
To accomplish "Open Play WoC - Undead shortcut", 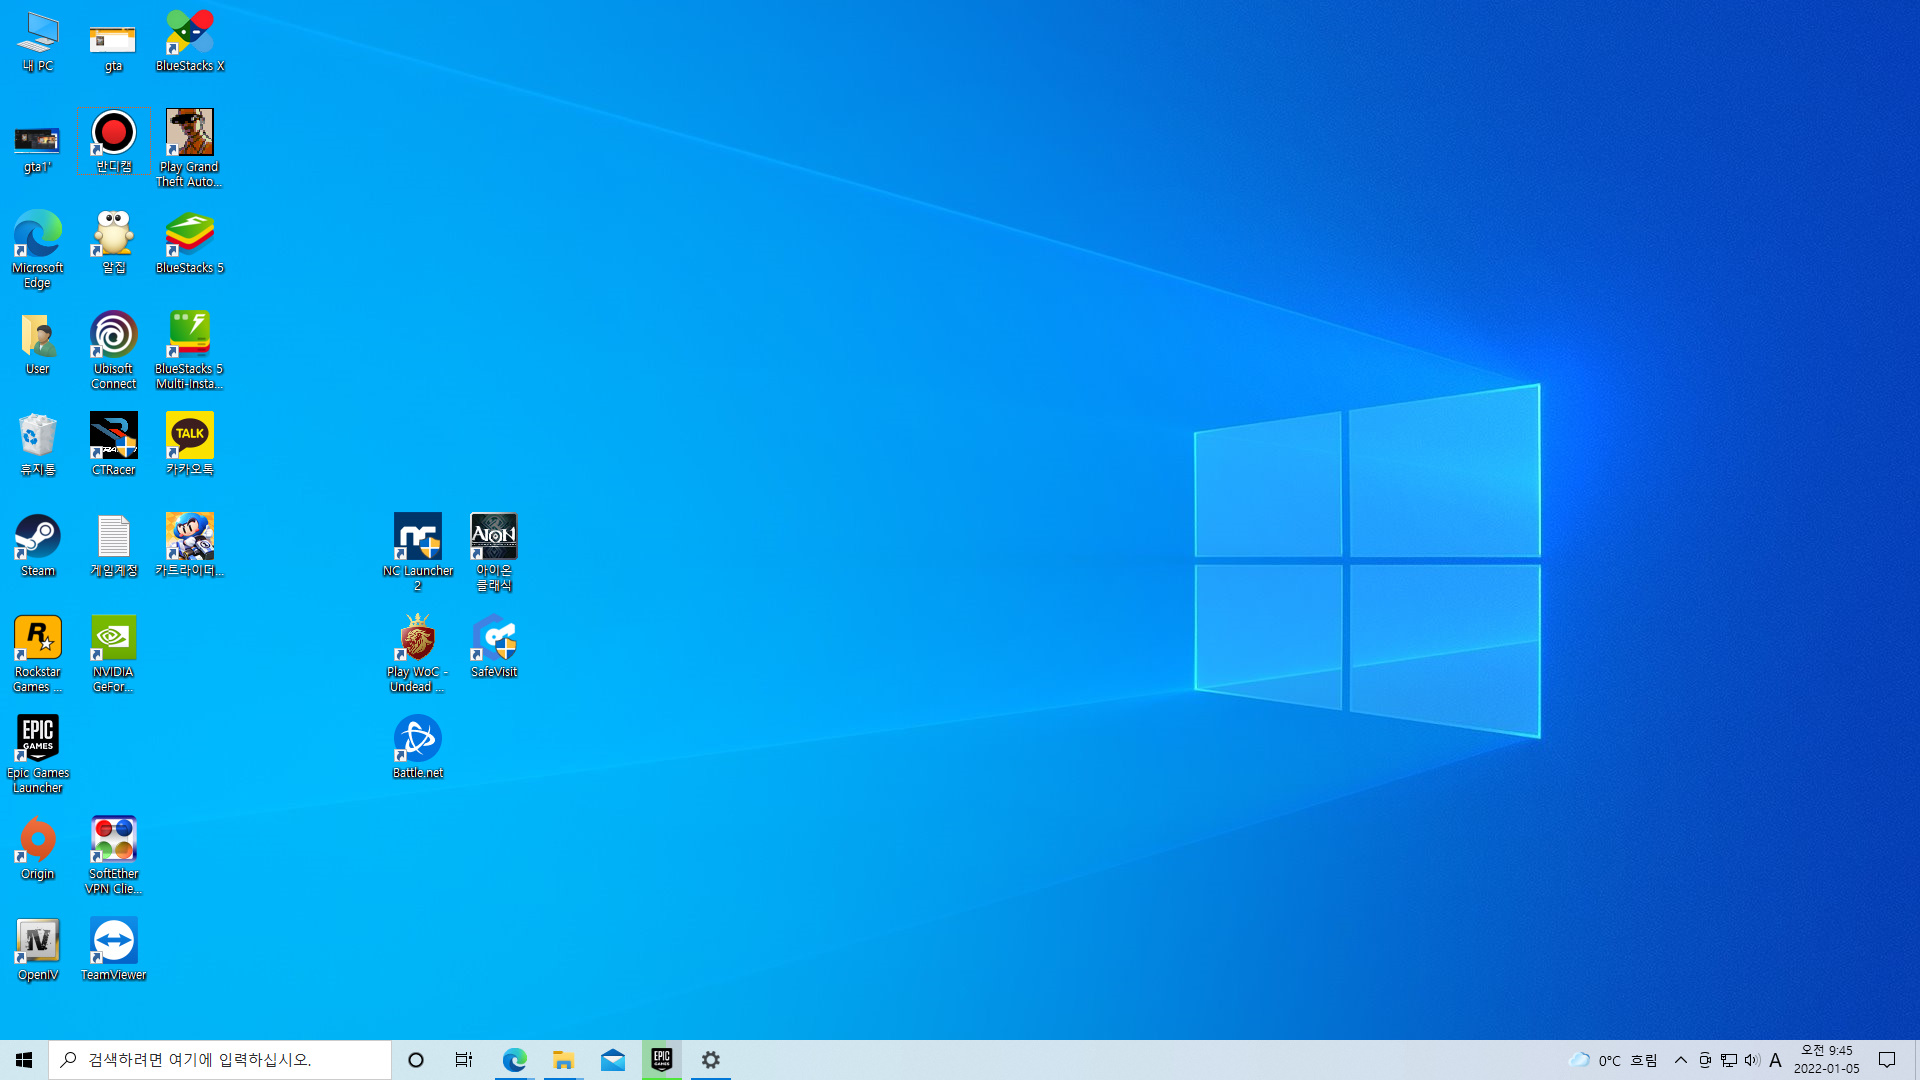I will (418, 655).
